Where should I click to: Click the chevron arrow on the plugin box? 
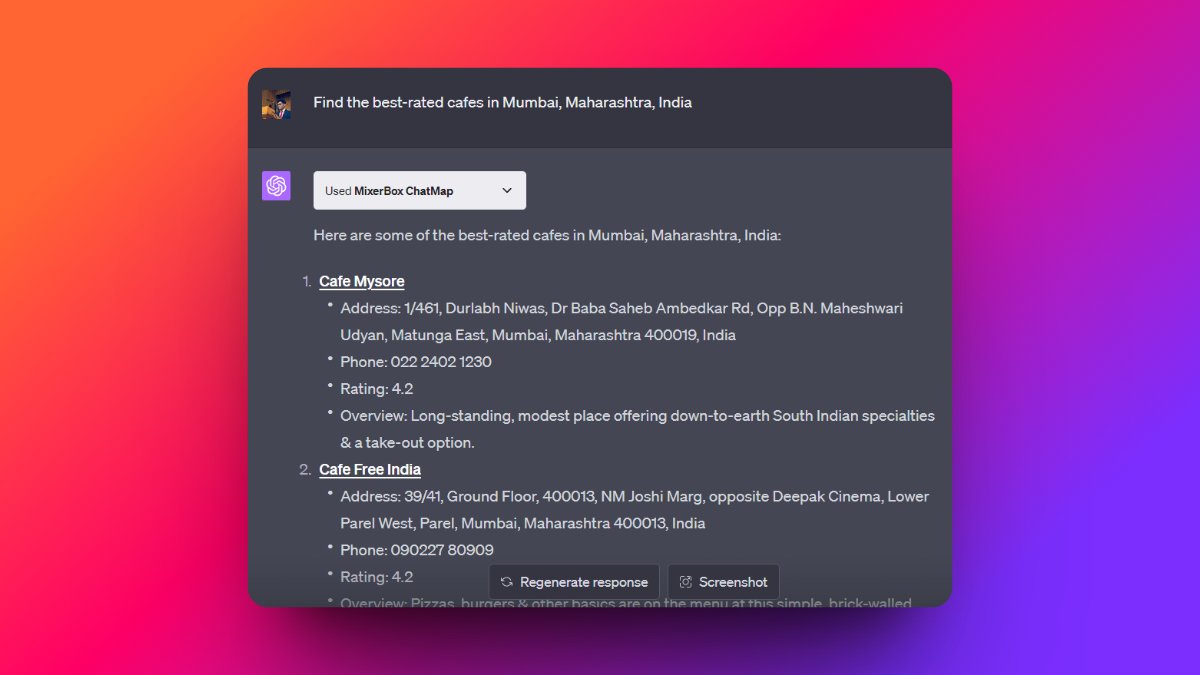(507, 190)
